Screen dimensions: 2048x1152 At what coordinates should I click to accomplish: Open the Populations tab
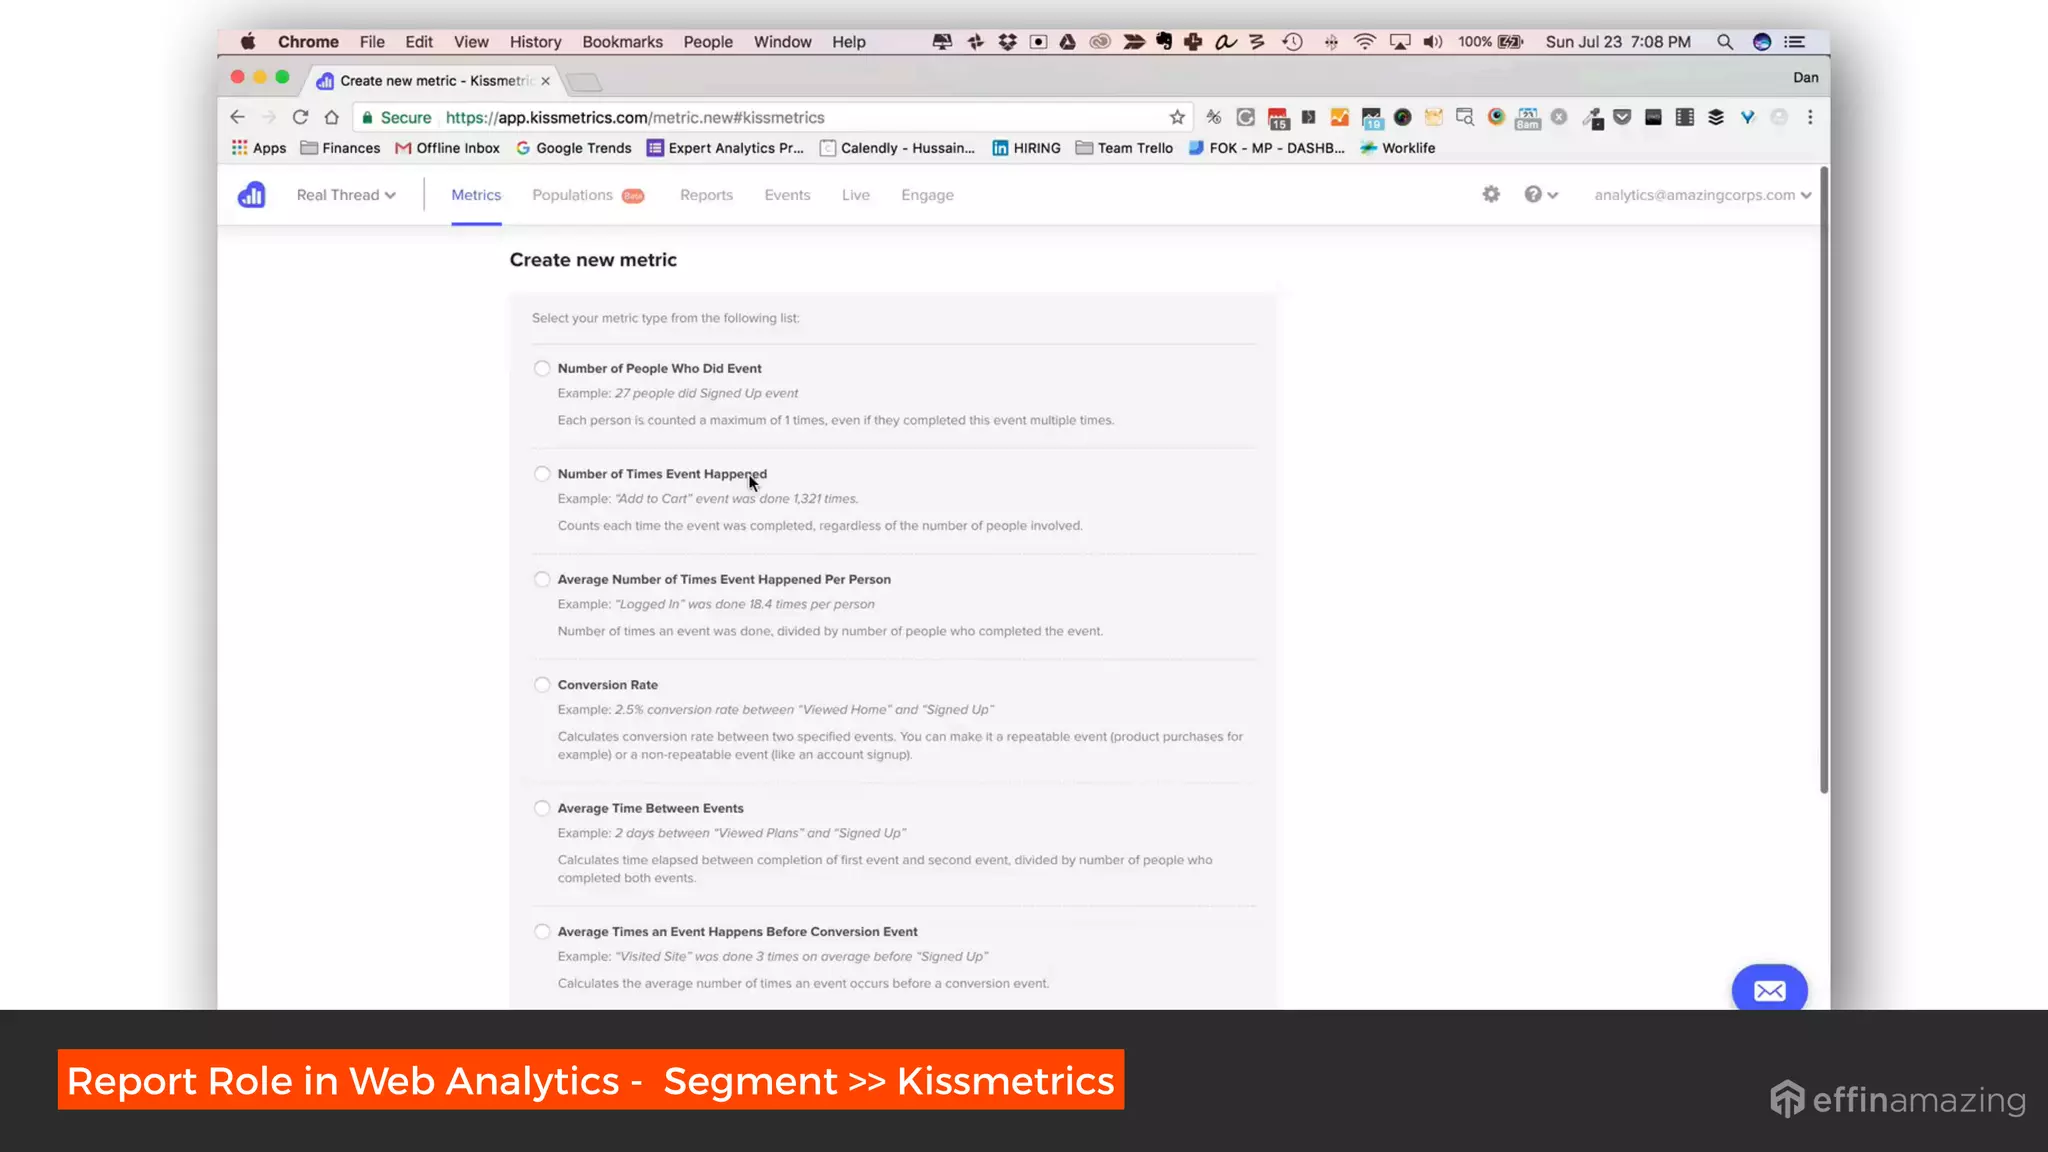point(587,195)
